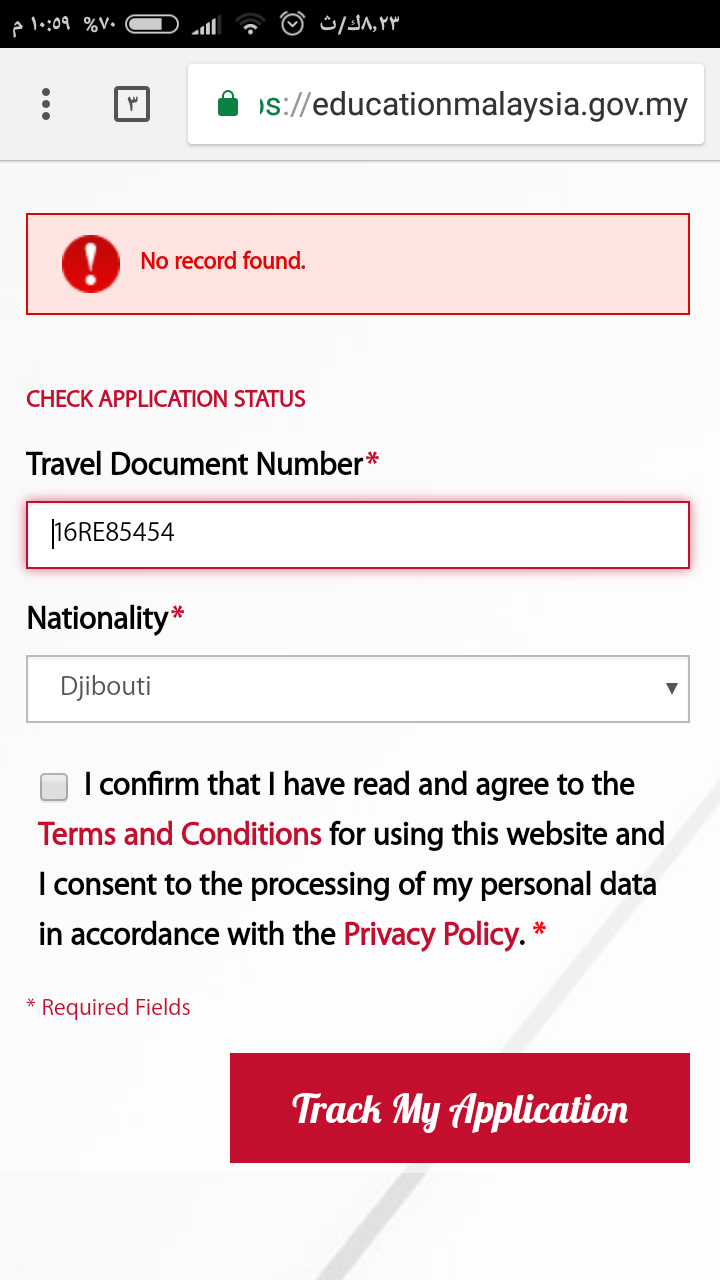Click the Nationality dropdown arrow
Image resolution: width=720 pixels, height=1280 pixels.
671,688
